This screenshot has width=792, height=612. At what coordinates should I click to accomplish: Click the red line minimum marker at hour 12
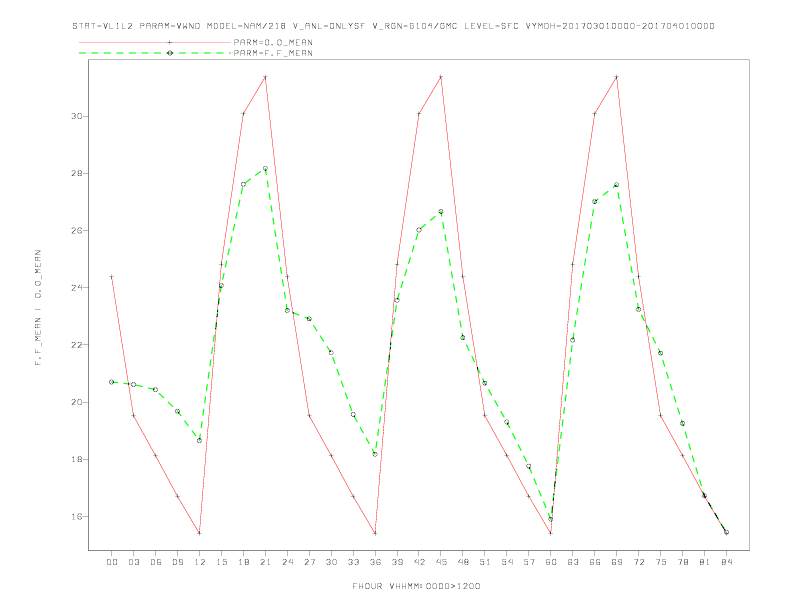click(x=200, y=533)
